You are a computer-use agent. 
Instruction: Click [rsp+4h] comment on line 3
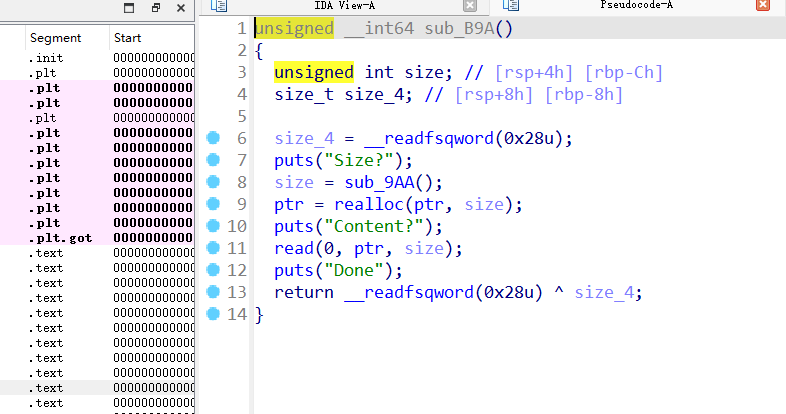coord(534,72)
